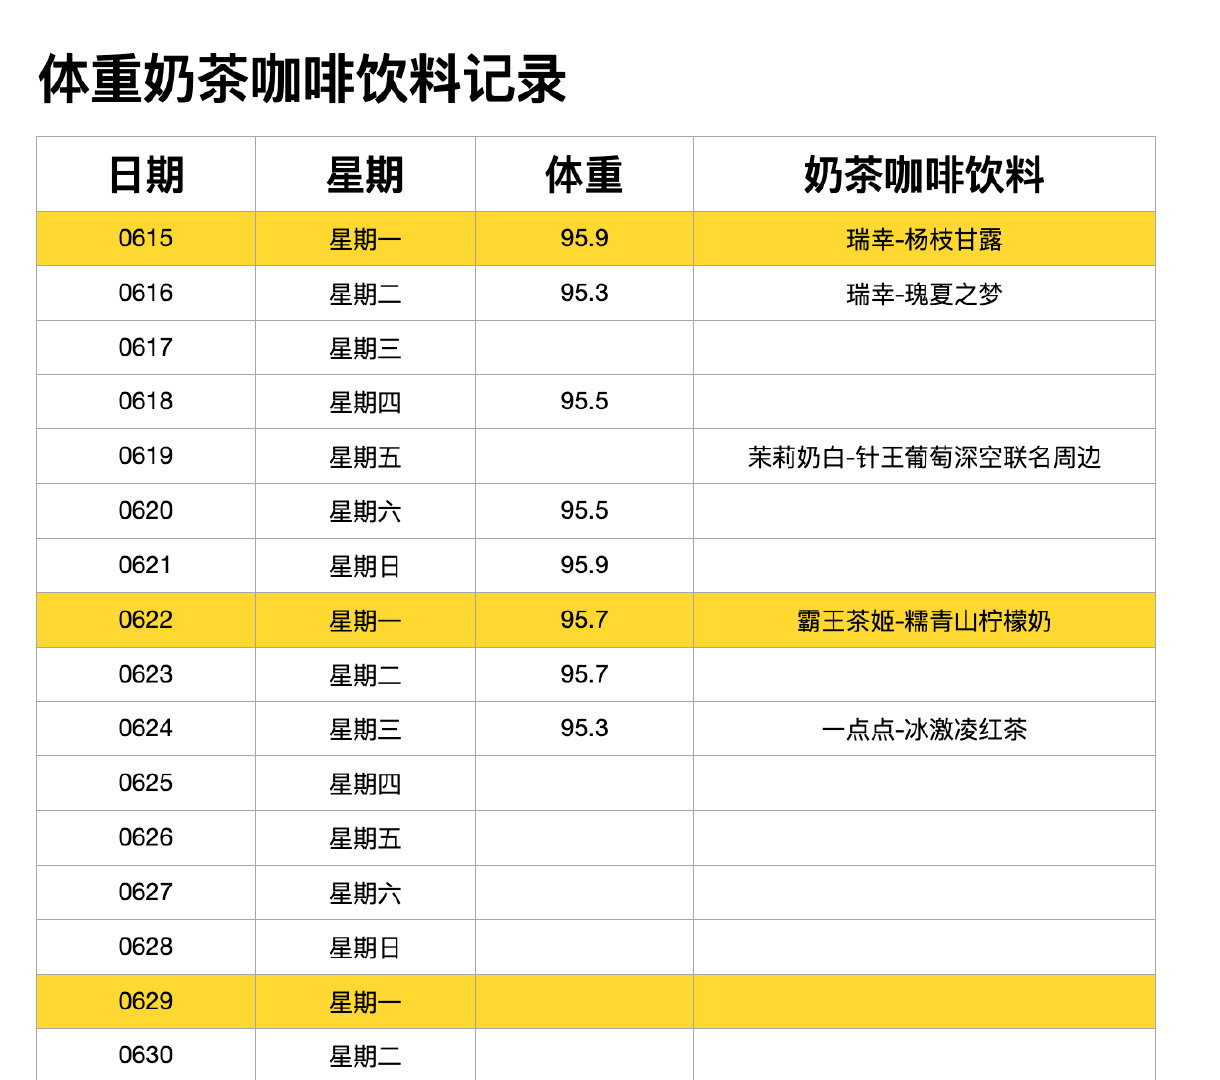Click weight 95.5 in the 0618 row
The height and width of the screenshot is (1080, 1220).
584,402
